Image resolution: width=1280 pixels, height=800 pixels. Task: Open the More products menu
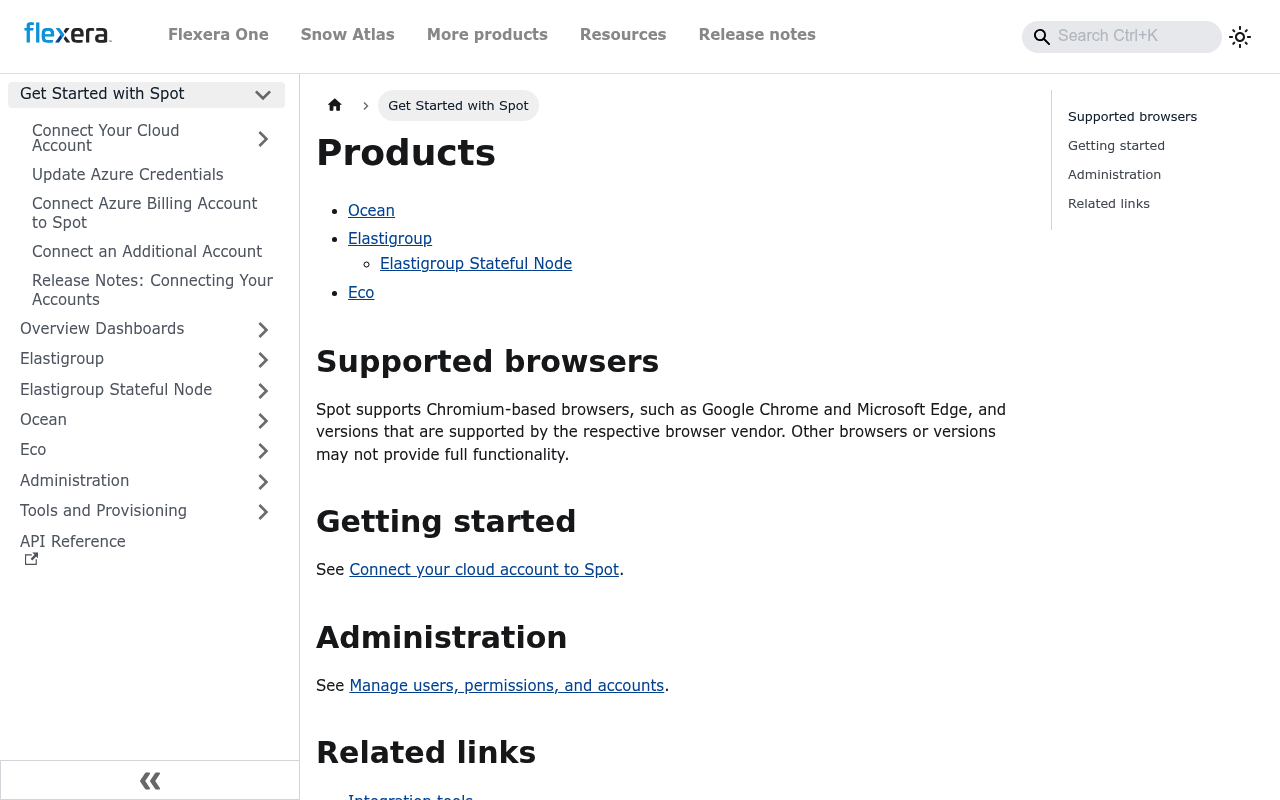click(487, 35)
